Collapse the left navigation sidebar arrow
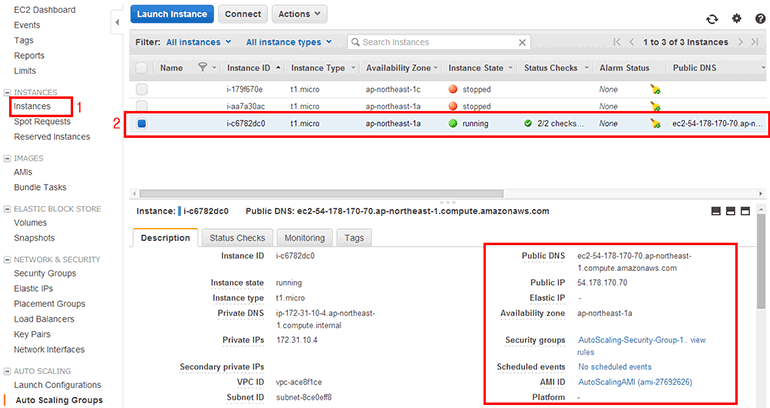 (x=117, y=21)
